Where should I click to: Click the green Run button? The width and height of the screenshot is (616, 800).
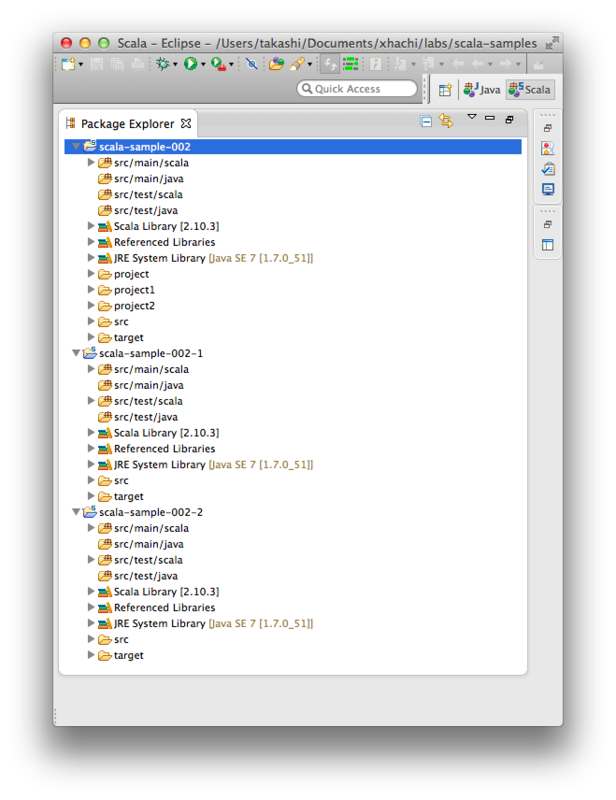(x=190, y=64)
